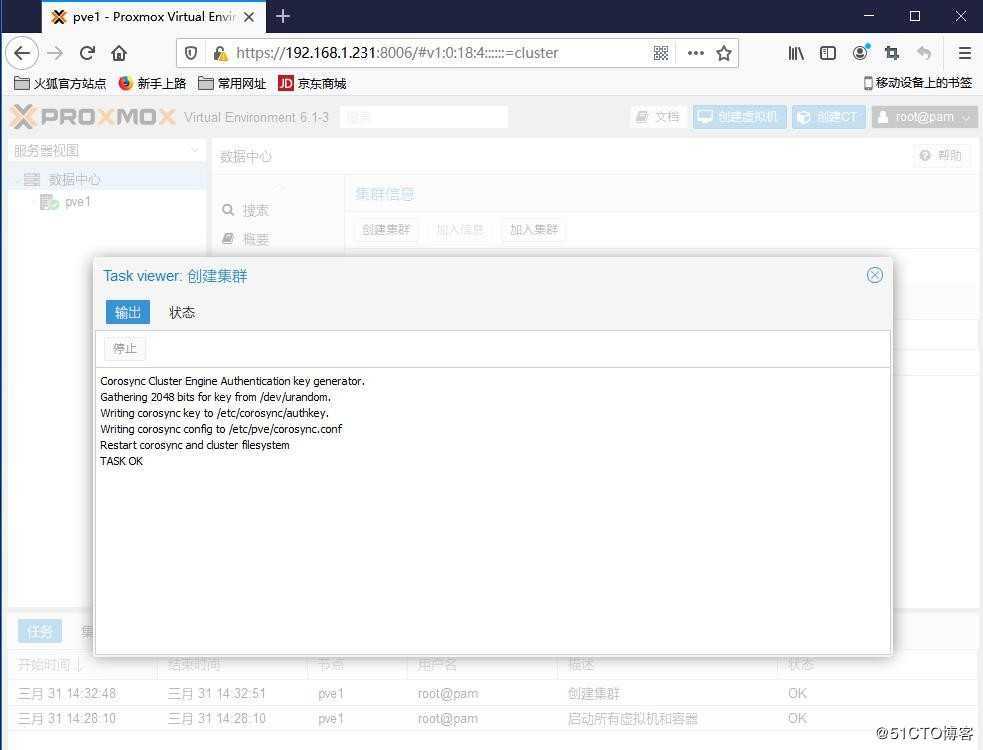Image resolution: width=983 pixels, height=750 pixels.
Task: Close the Task viewer dialog
Action: coord(875,275)
